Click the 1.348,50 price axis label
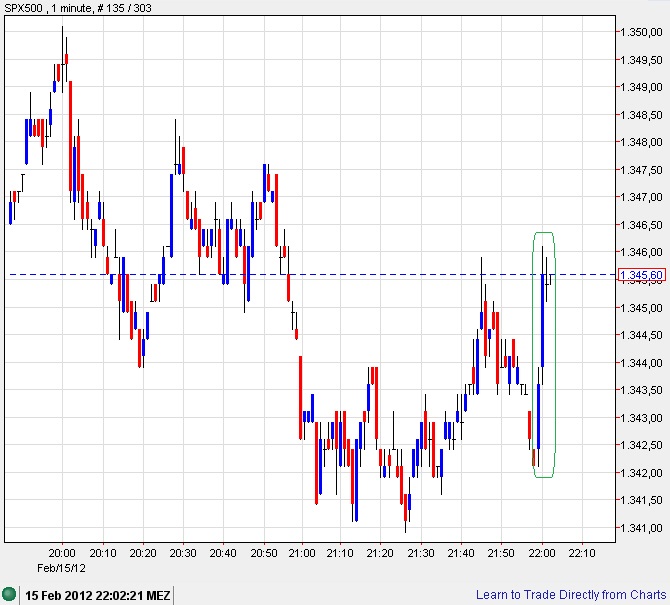670x605 pixels. point(641,115)
